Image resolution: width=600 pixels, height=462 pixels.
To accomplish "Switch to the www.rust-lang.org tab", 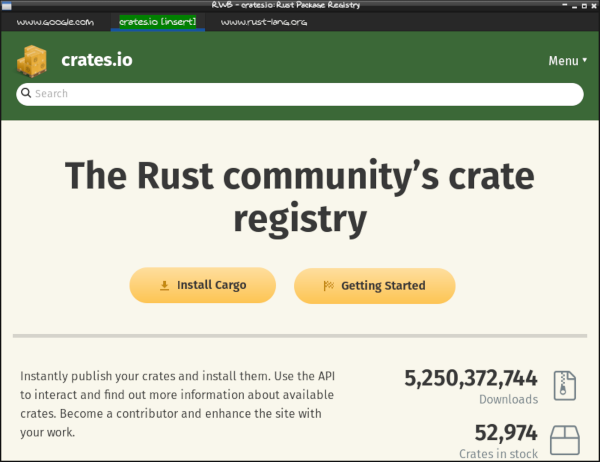I will click(x=264, y=22).
